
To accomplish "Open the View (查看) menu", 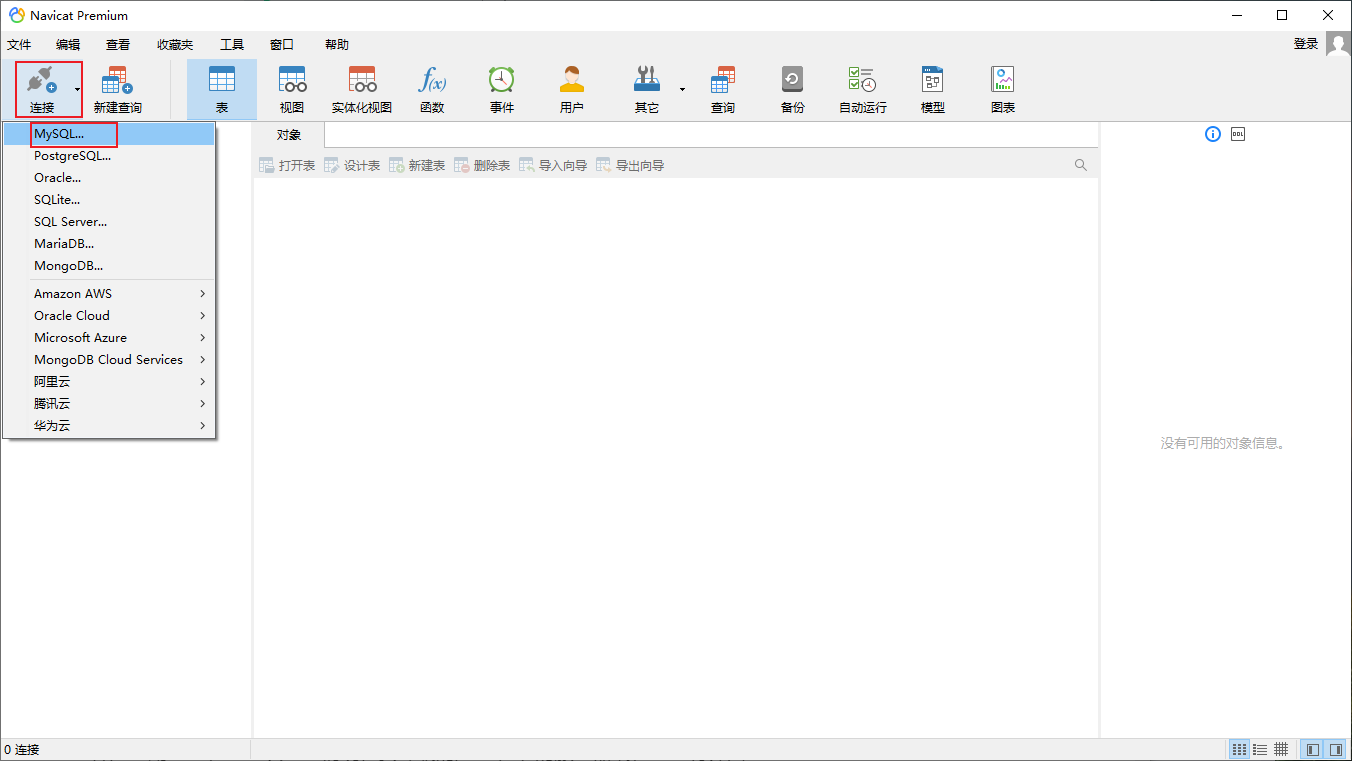I will tap(118, 45).
